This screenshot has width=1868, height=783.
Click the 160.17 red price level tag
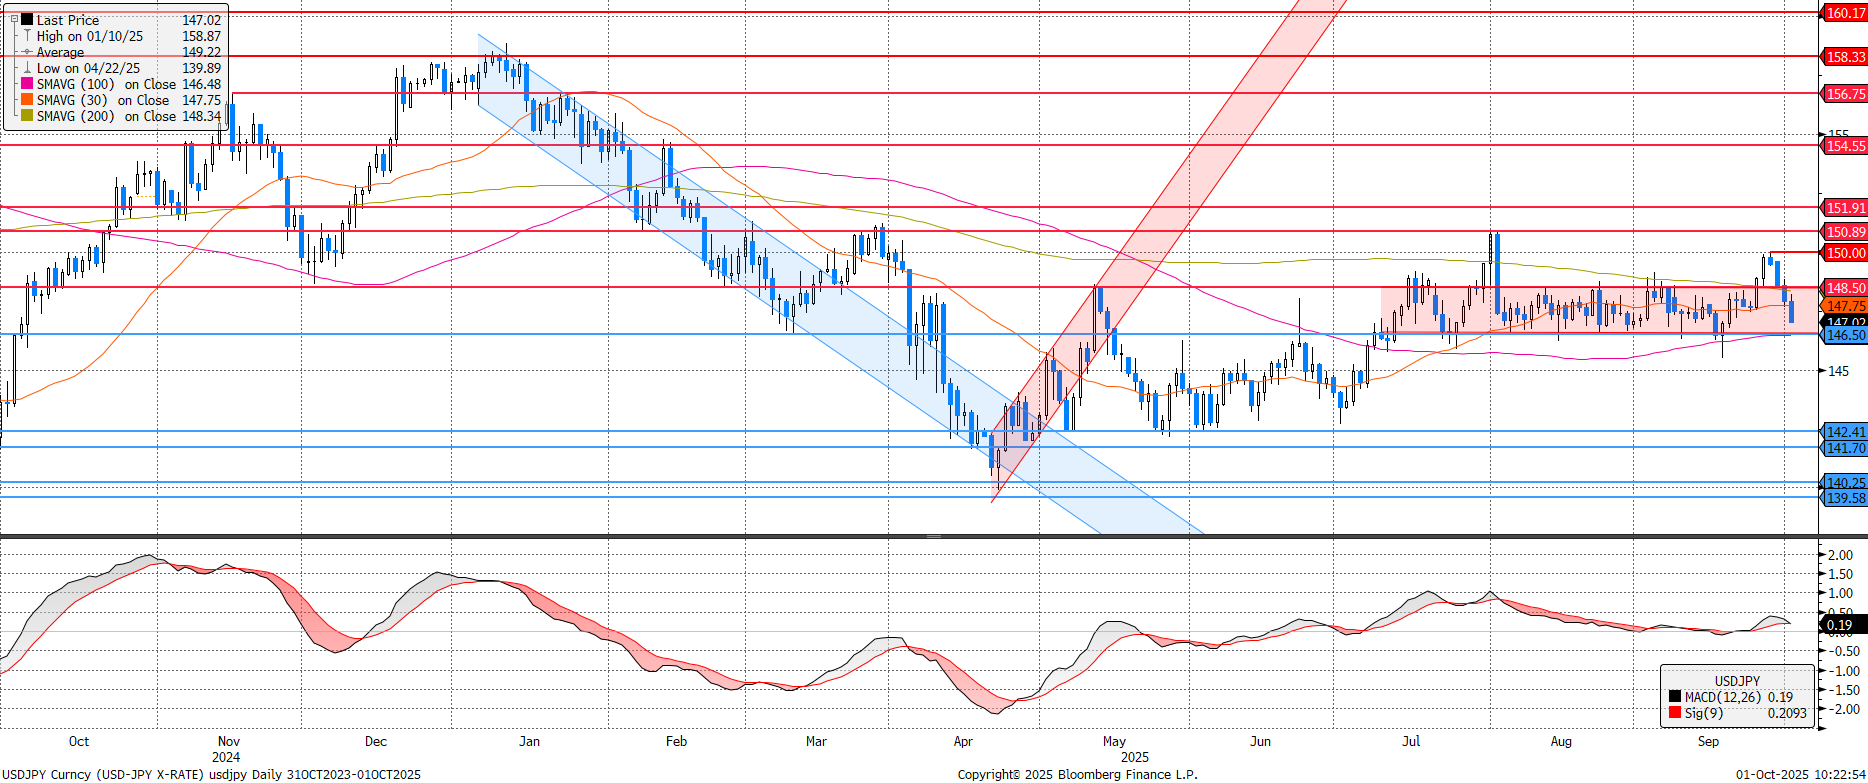tap(1844, 13)
